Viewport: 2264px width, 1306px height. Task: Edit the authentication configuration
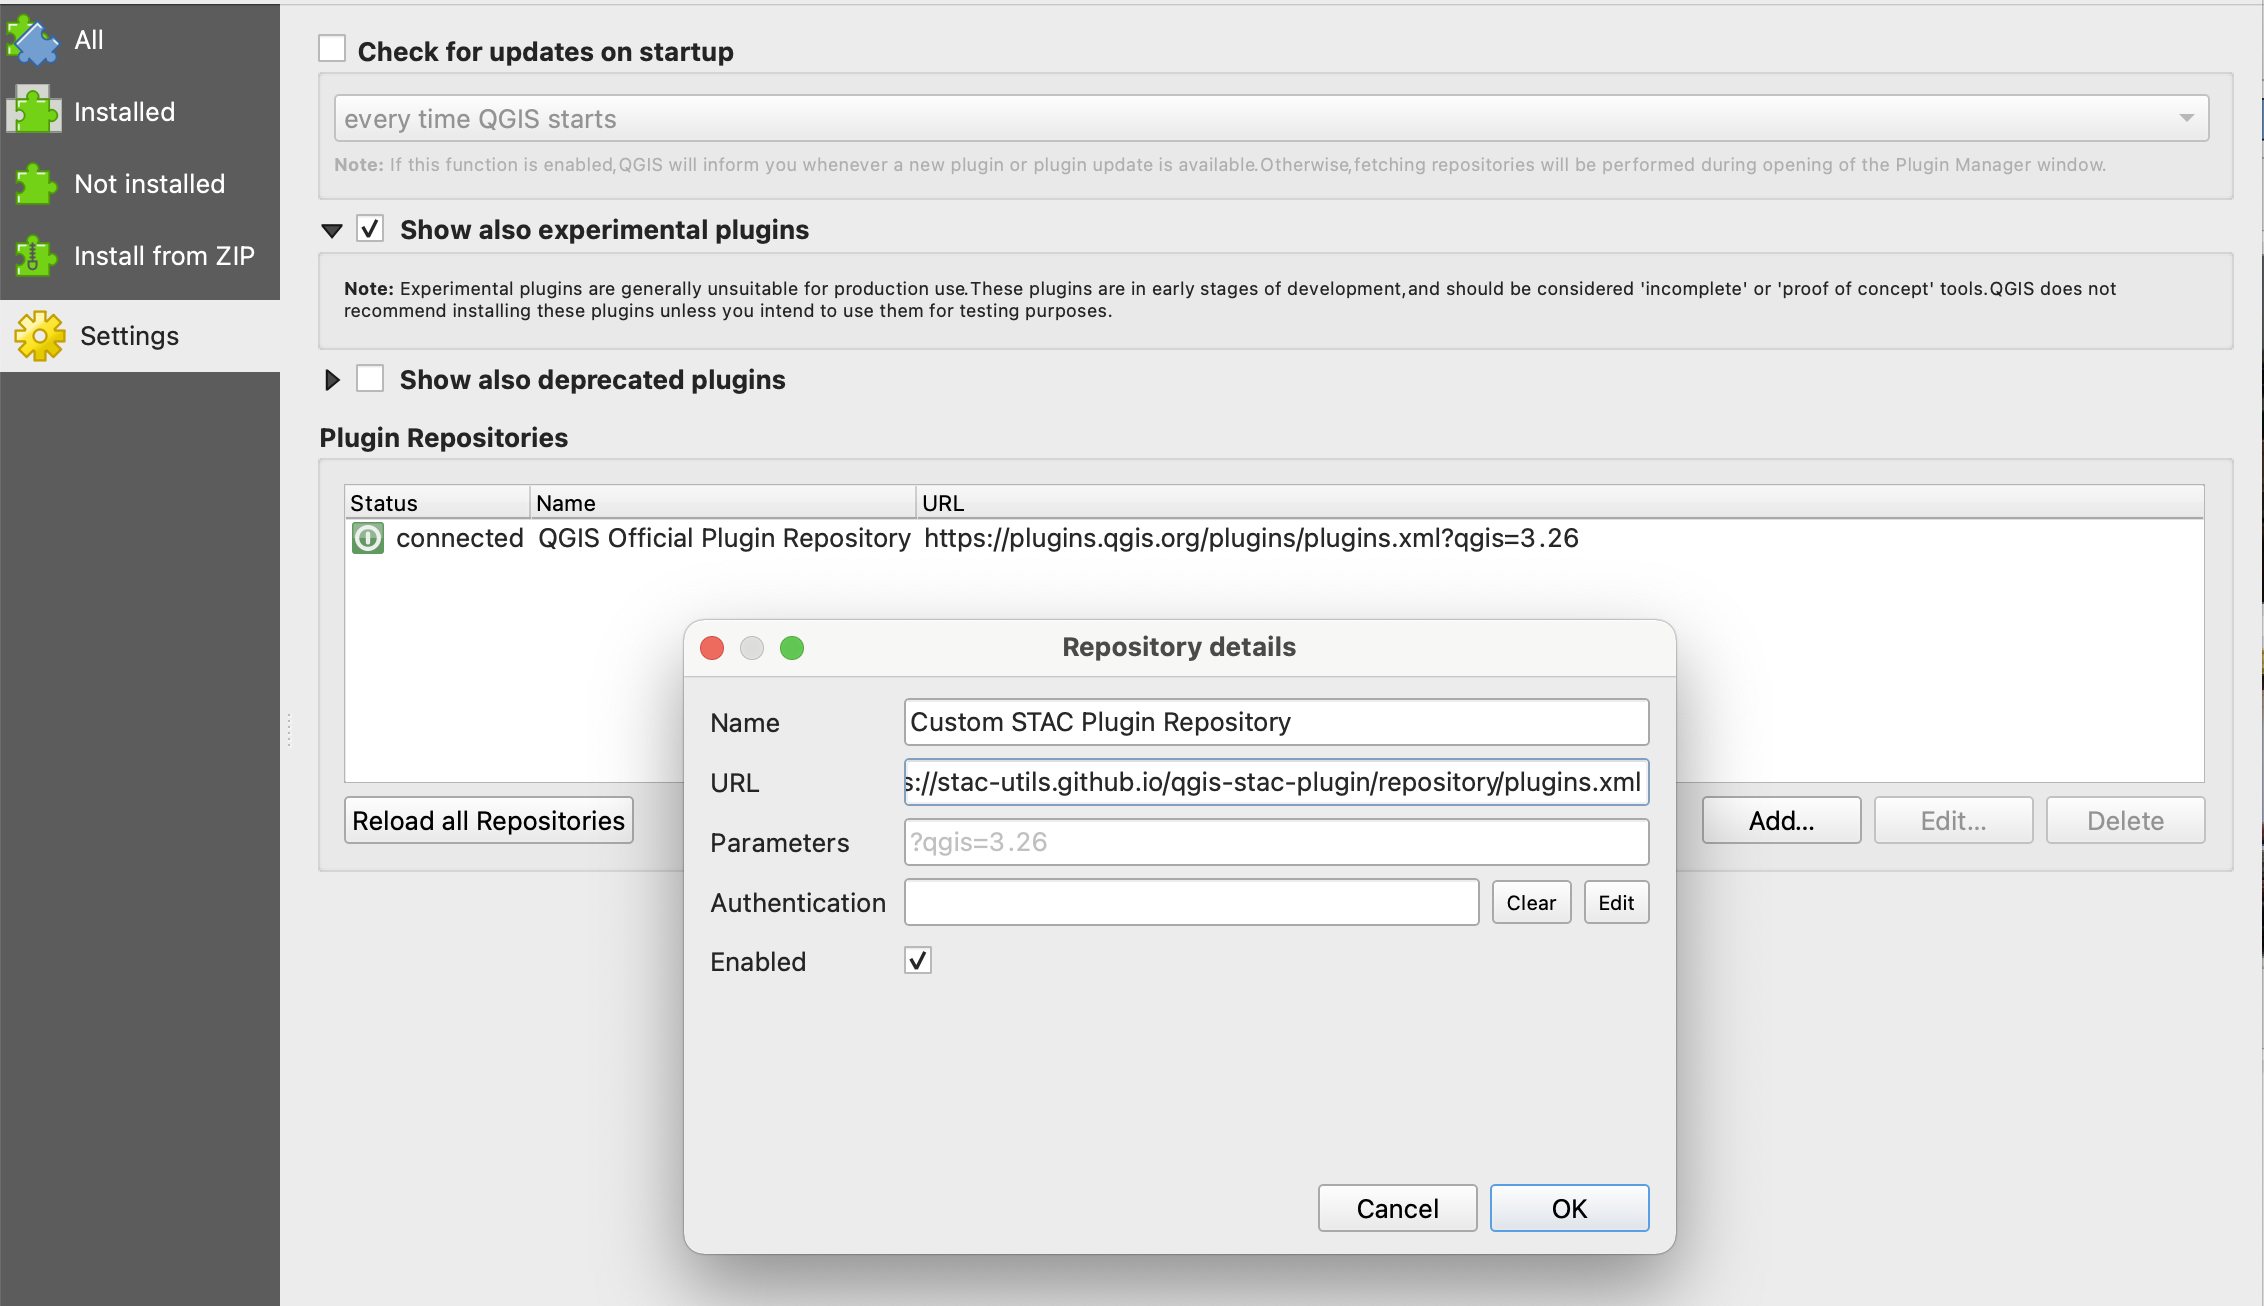pos(1616,902)
